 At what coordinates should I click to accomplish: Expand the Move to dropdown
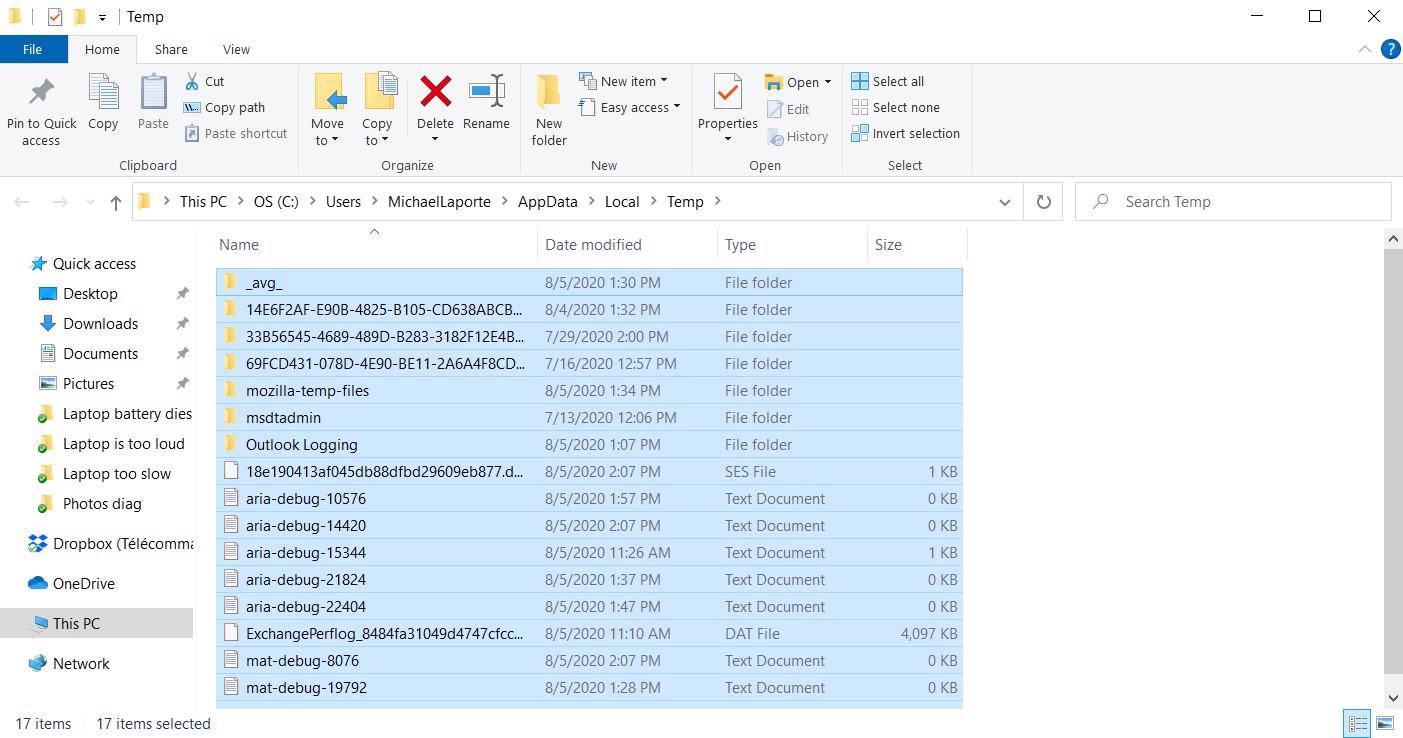(x=327, y=140)
